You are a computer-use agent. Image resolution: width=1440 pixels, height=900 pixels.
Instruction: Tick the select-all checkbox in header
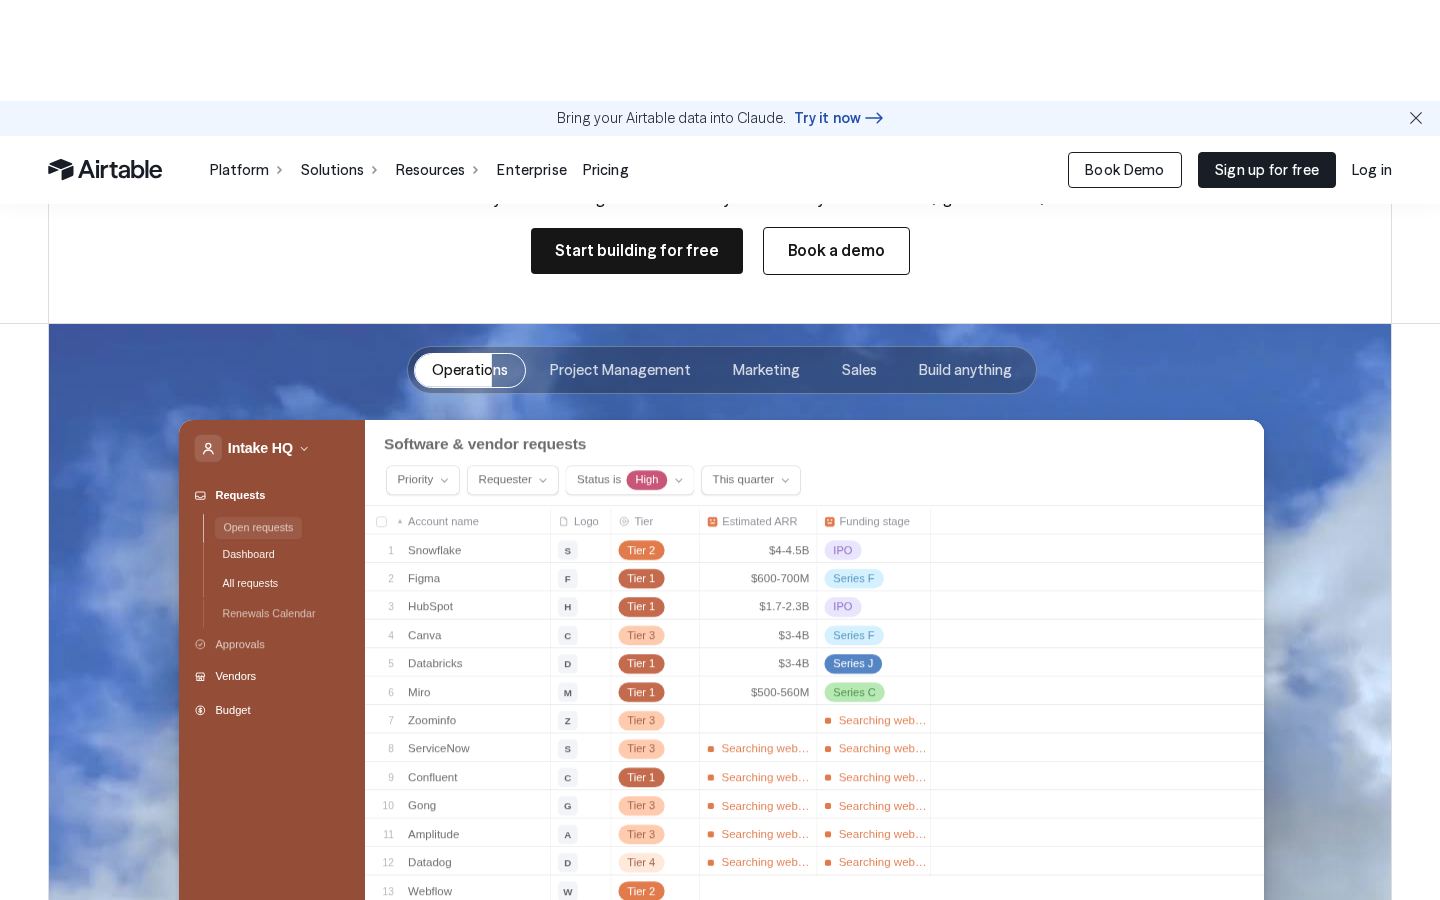381,522
